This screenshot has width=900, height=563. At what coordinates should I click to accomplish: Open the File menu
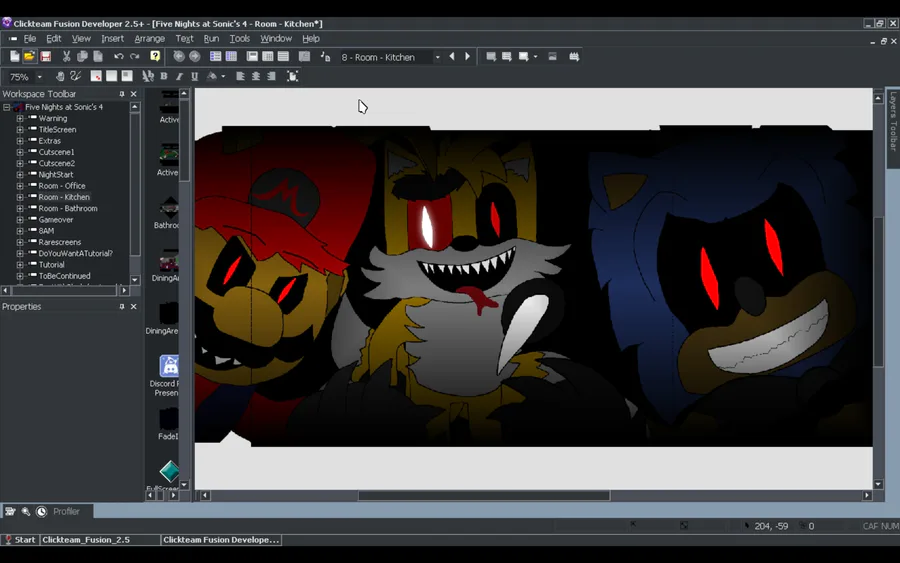pyautogui.click(x=30, y=38)
